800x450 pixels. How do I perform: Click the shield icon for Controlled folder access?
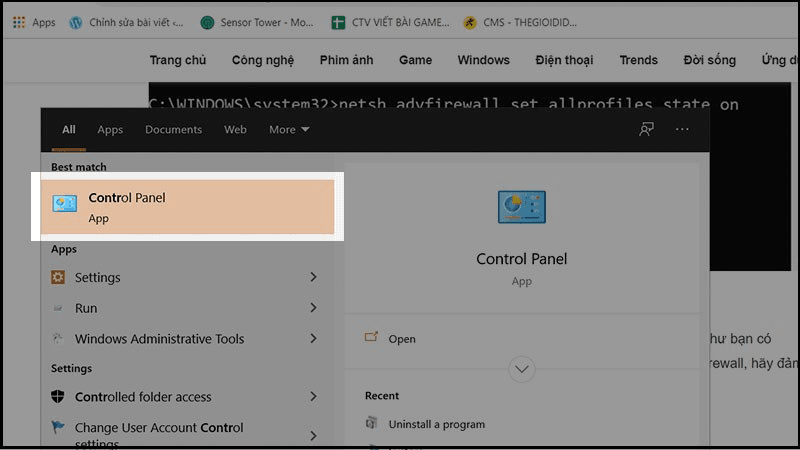(58, 396)
